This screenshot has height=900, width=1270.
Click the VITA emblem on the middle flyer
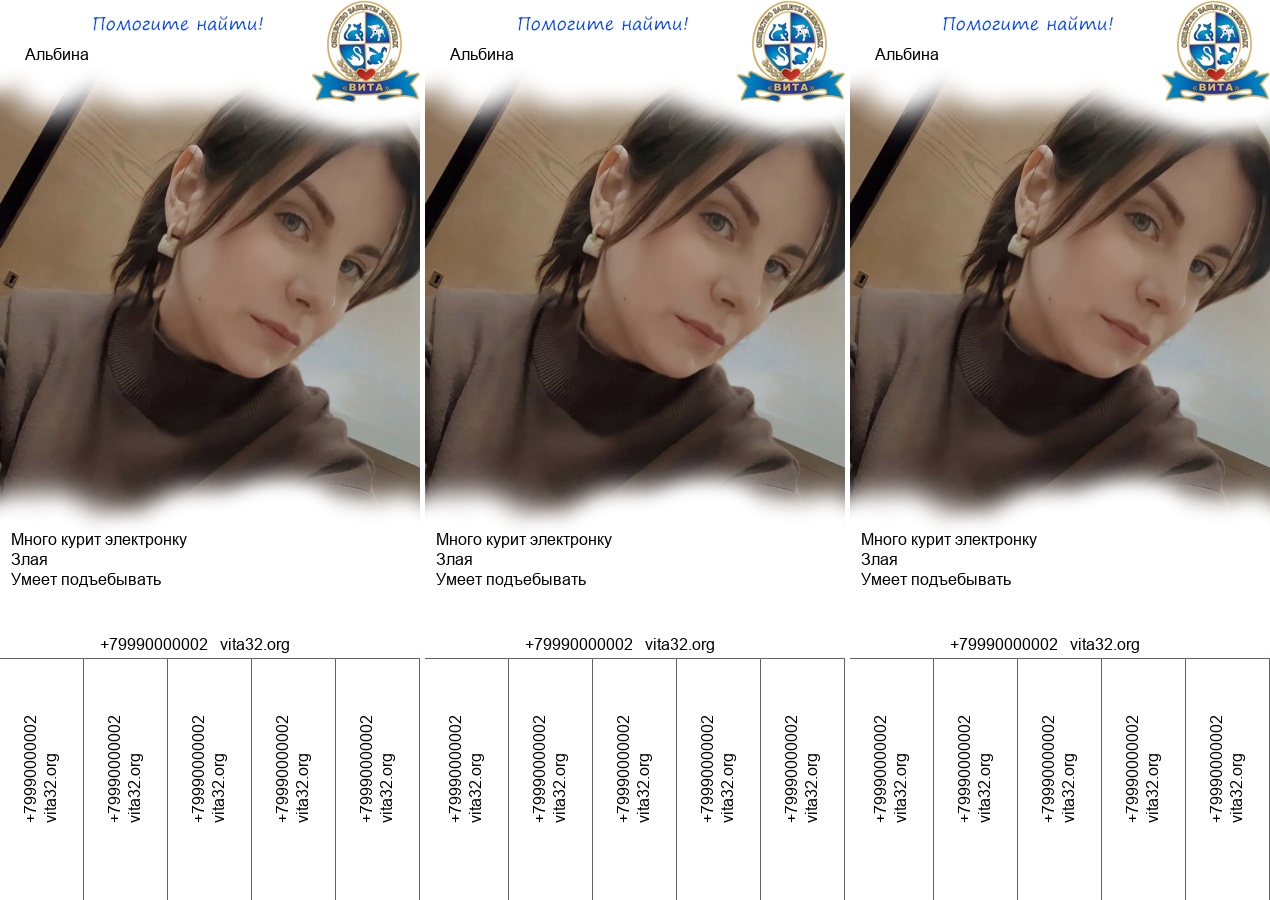point(790,52)
